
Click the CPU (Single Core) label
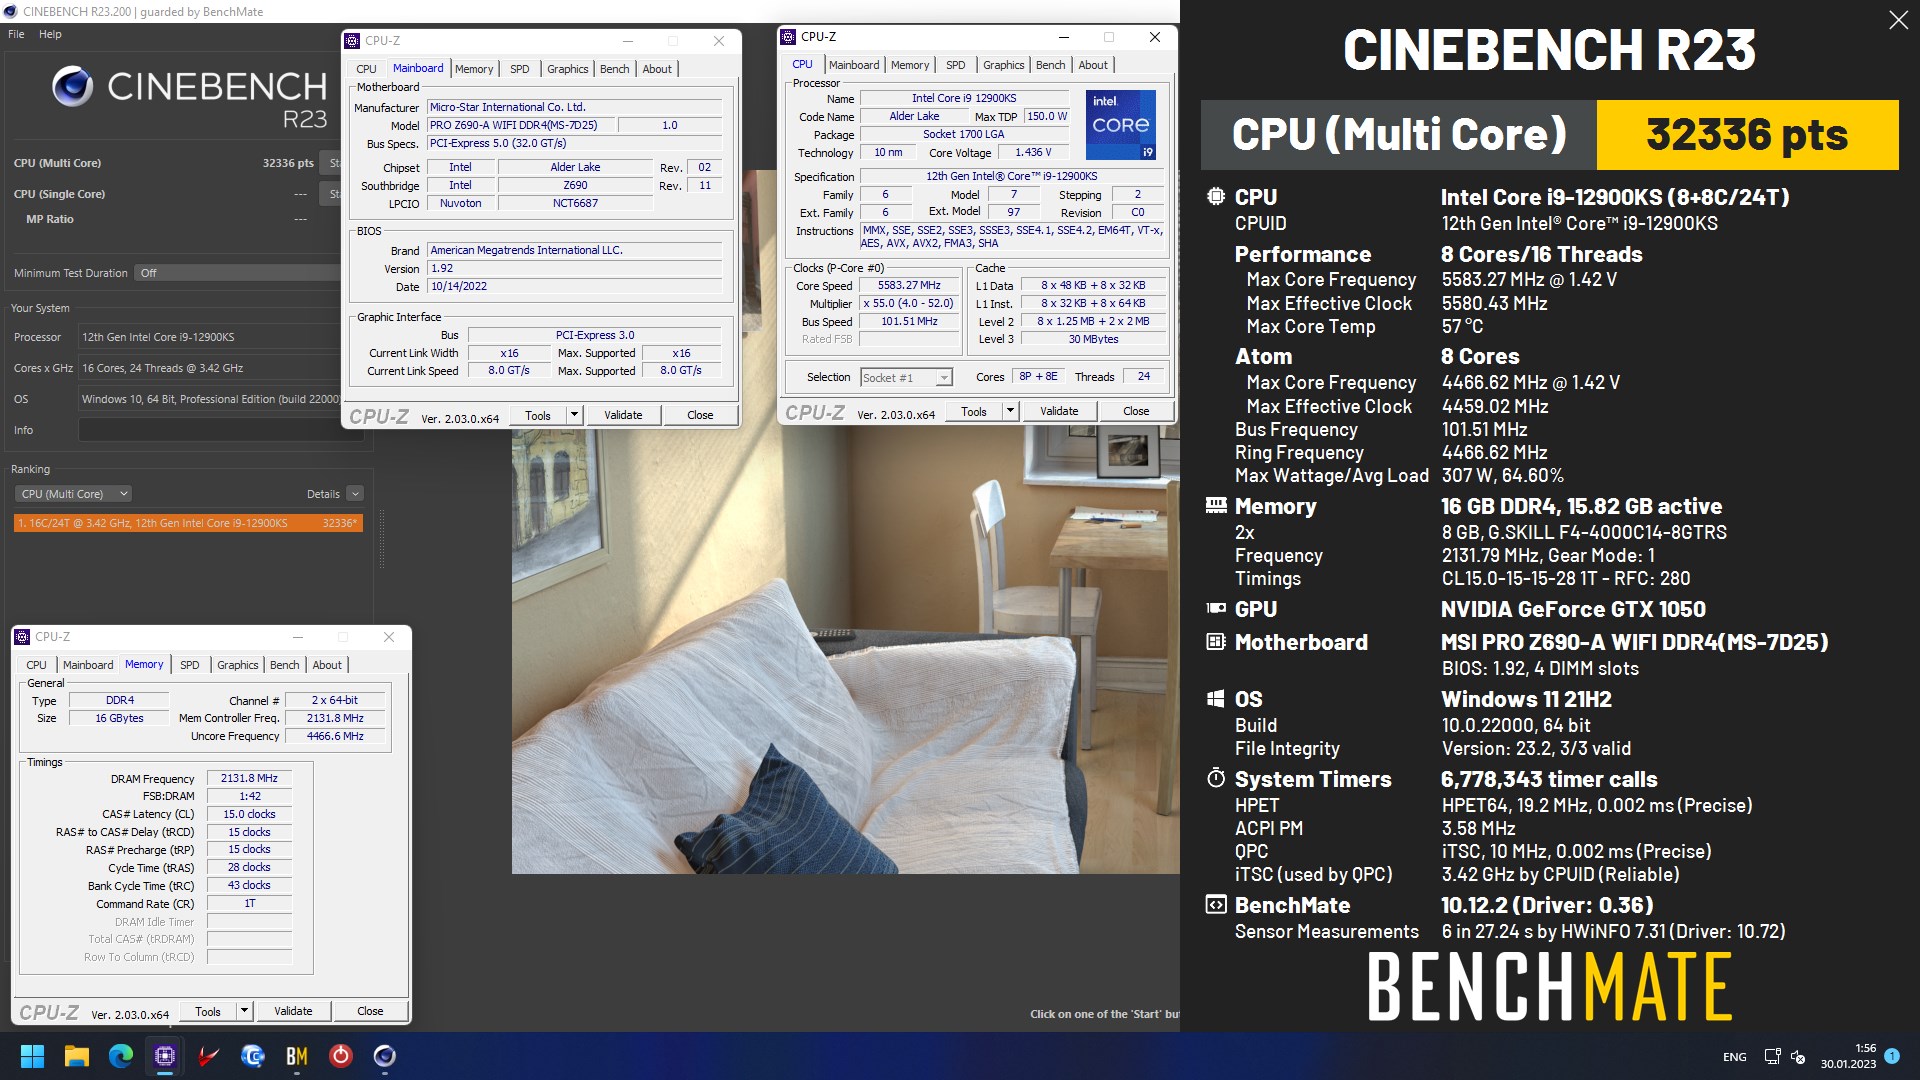[x=59, y=194]
